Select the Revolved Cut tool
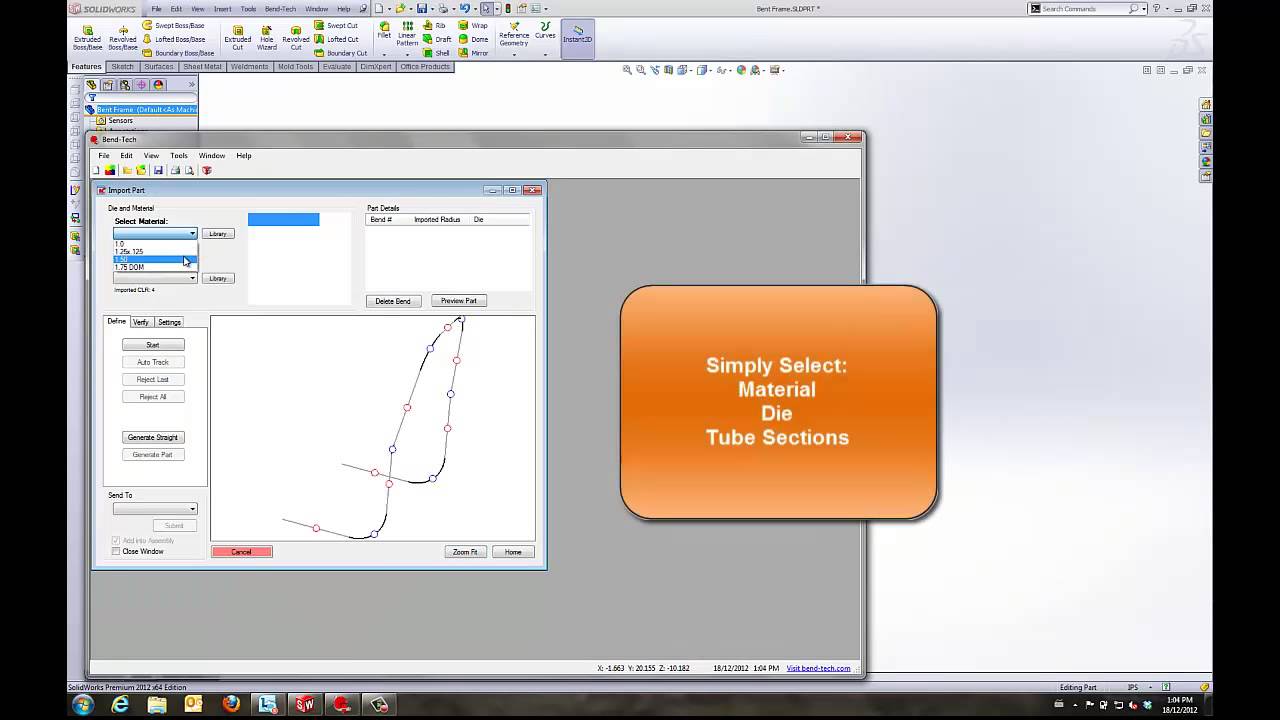Image resolution: width=1280 pixels, height=720 pixels. (296, 38)
